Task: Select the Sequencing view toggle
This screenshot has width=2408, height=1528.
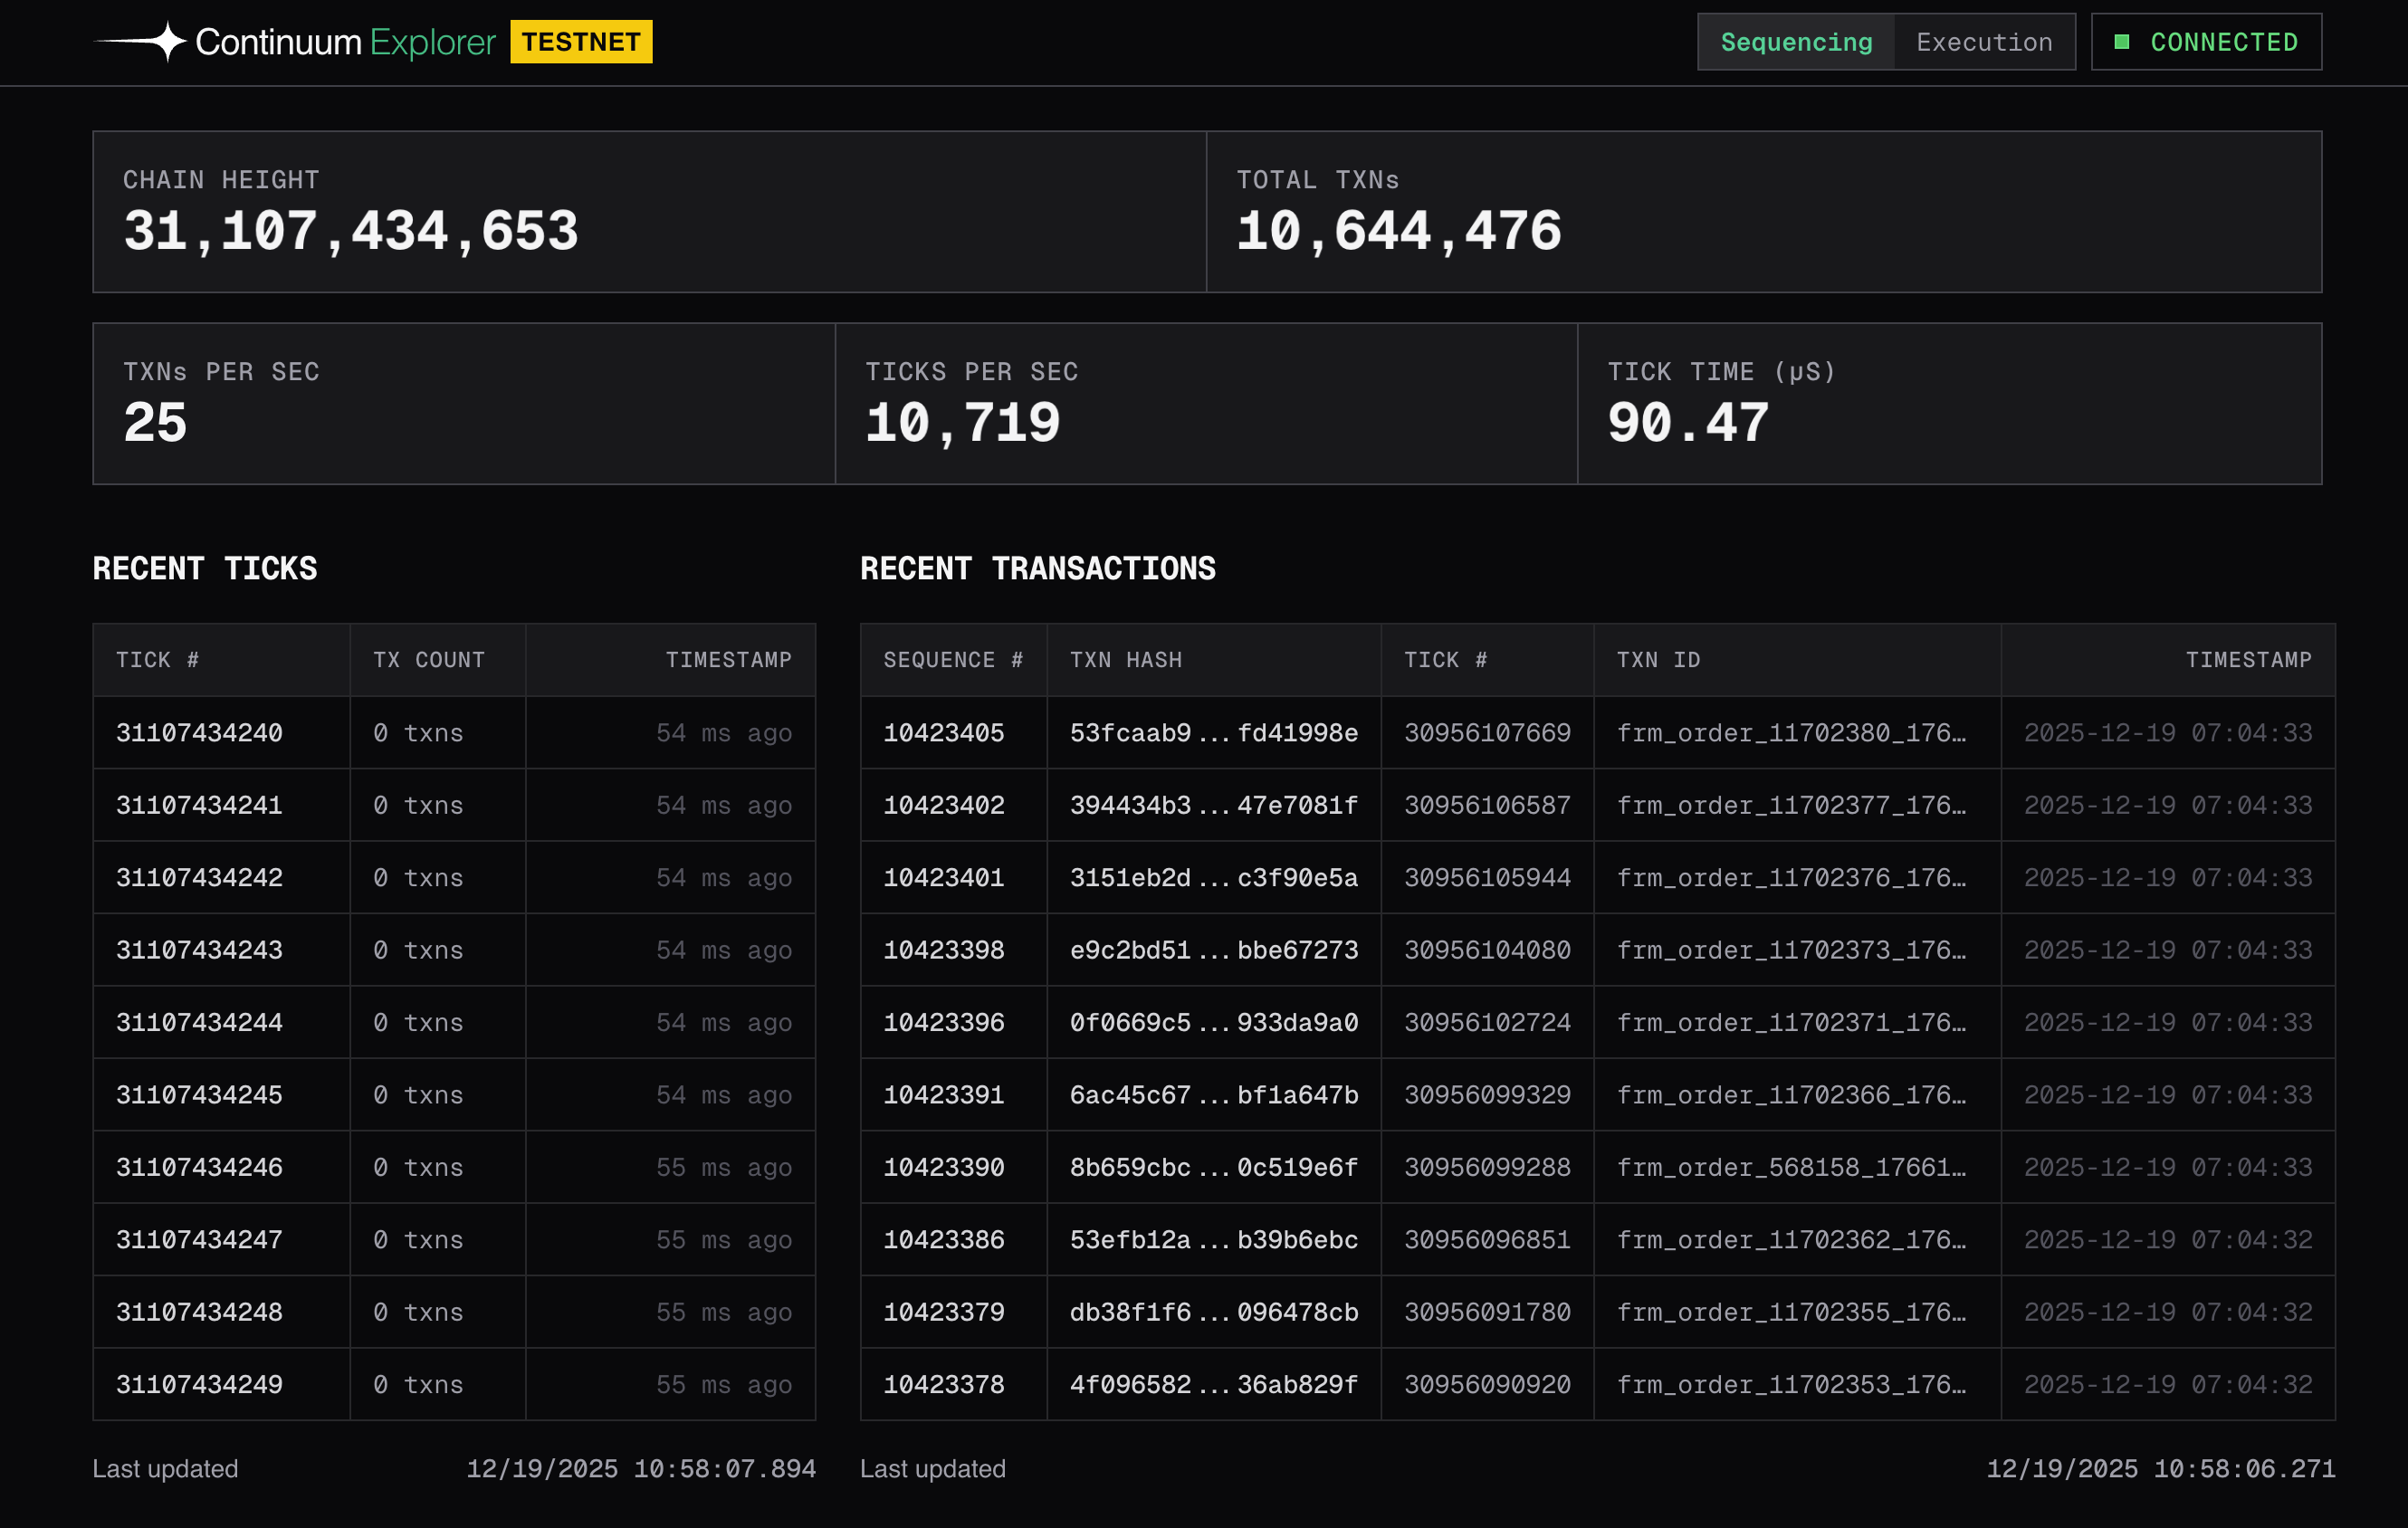Action: point(1795,42)
